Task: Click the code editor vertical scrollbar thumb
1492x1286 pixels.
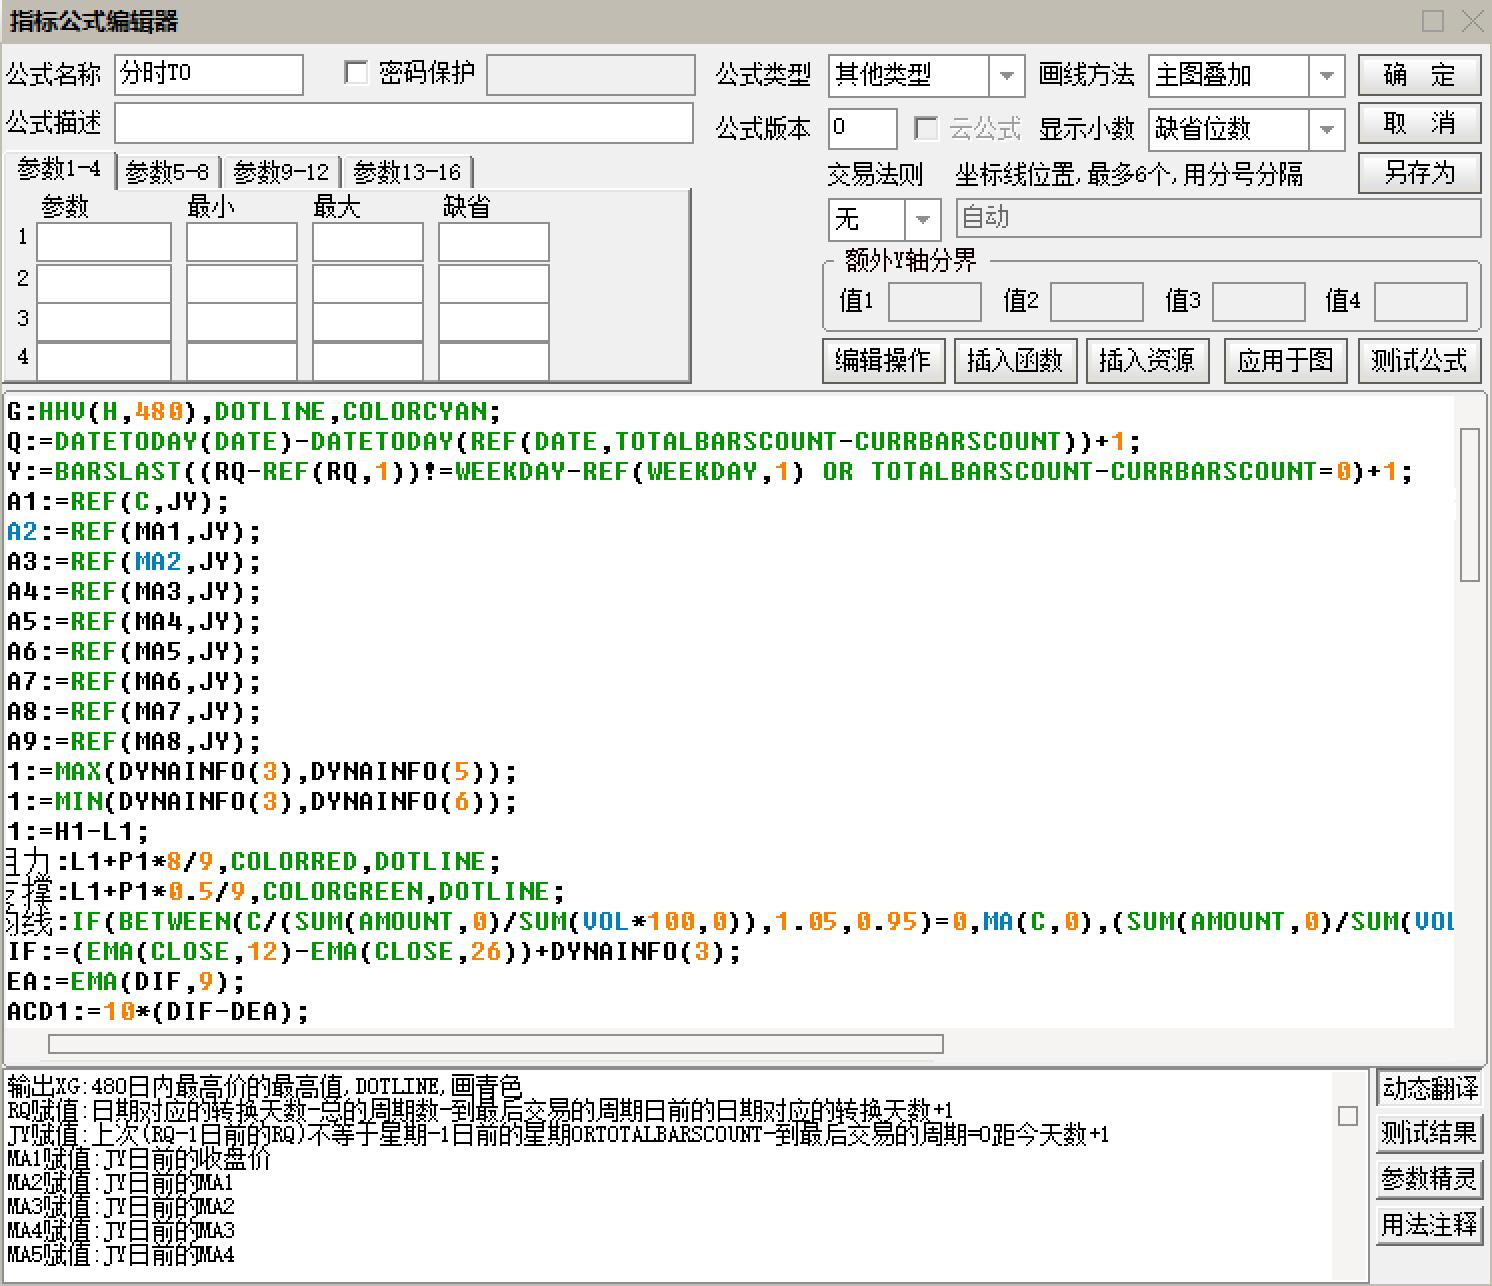Action: click(1469, 504)
